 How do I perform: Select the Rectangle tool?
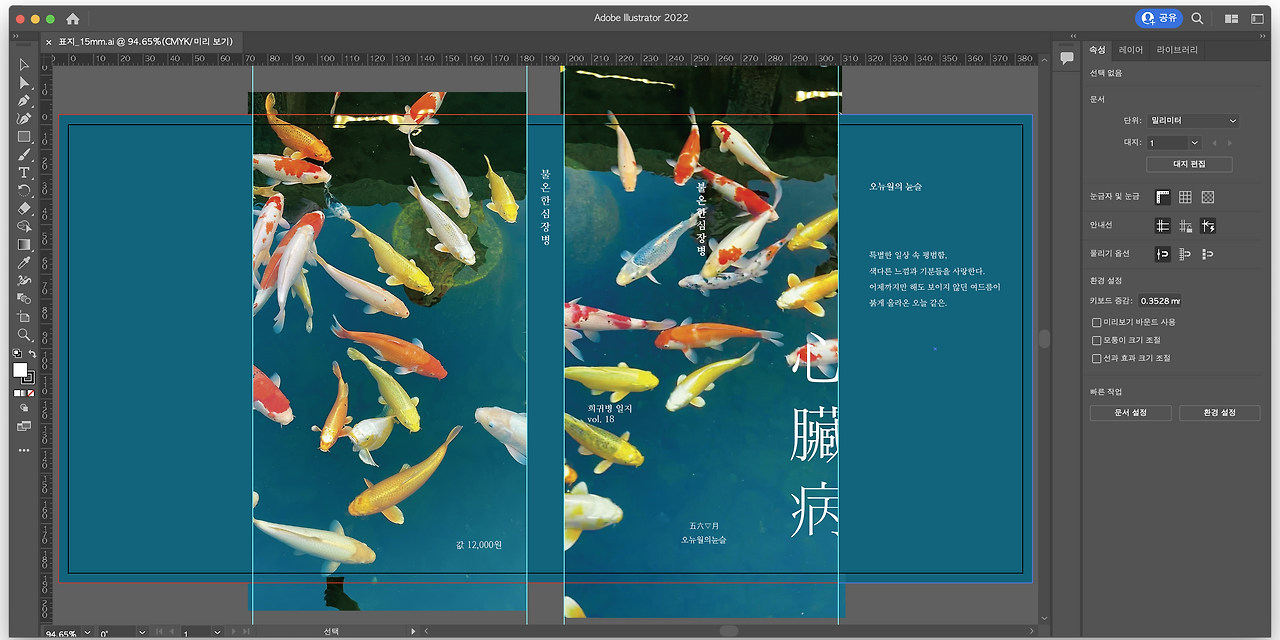coord(24,137)
